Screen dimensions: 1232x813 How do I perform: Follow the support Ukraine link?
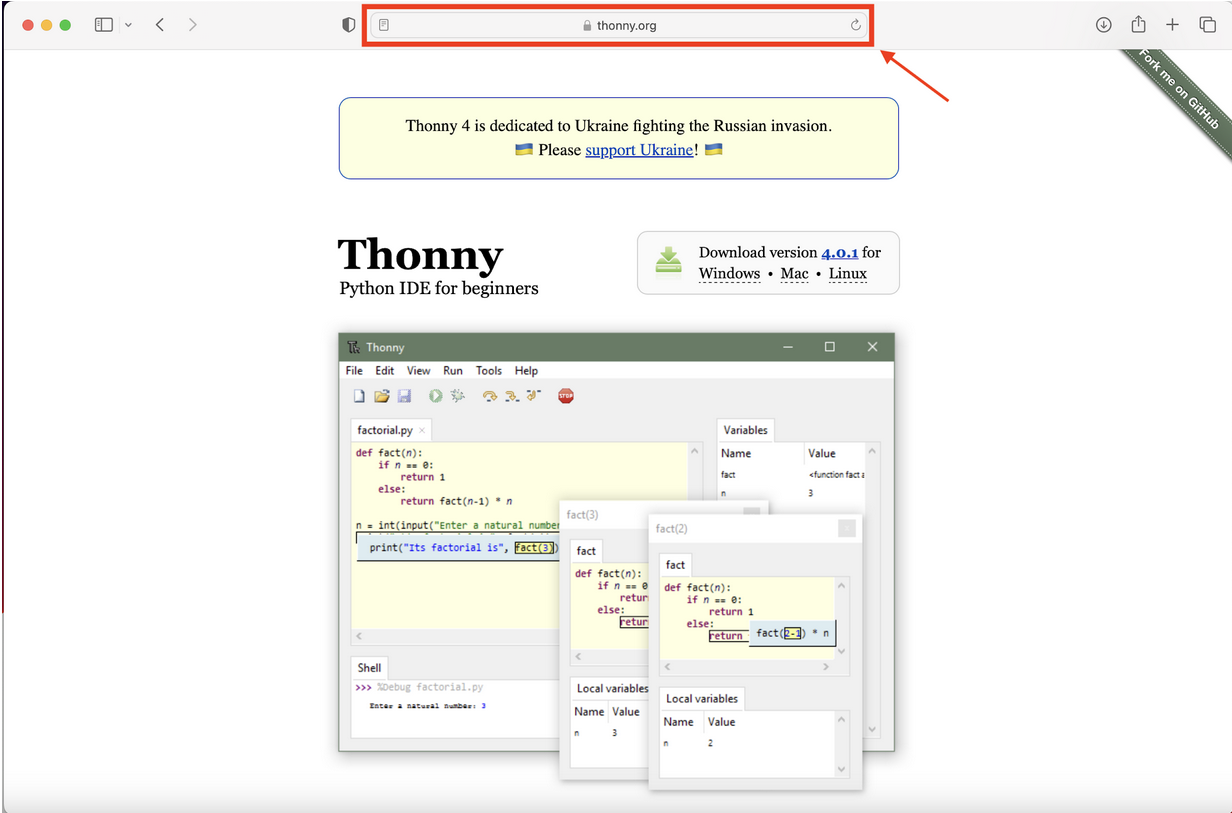point(639,150)
